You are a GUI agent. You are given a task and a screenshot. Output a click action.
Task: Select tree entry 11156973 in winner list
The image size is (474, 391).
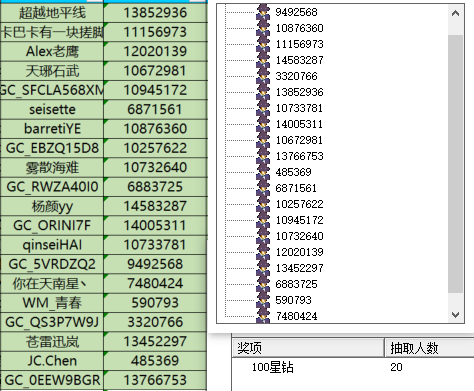click(299, 44)
